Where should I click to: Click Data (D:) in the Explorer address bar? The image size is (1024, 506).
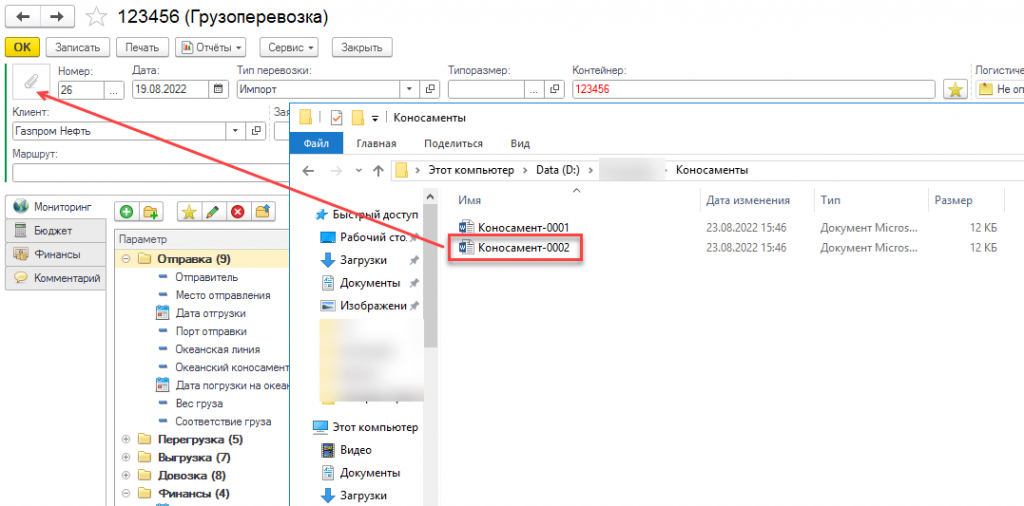pos(558,170)
